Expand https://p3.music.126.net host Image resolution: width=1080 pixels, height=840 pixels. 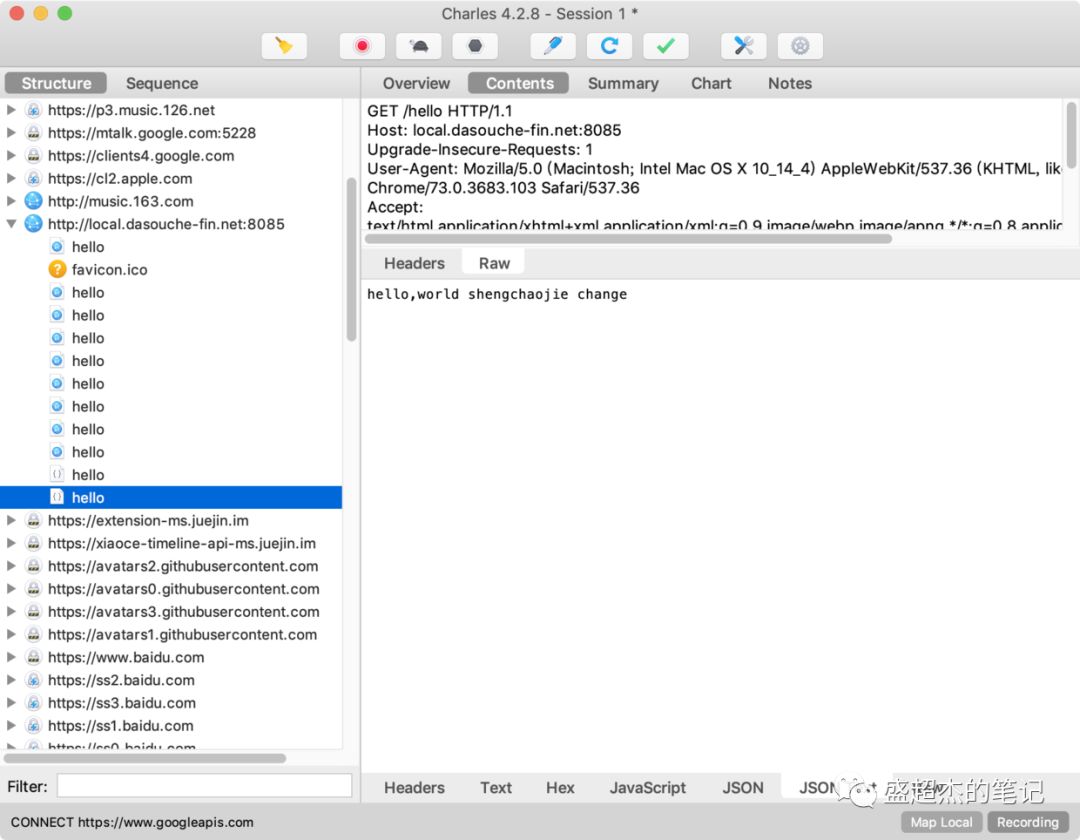[x=11, y=109]
